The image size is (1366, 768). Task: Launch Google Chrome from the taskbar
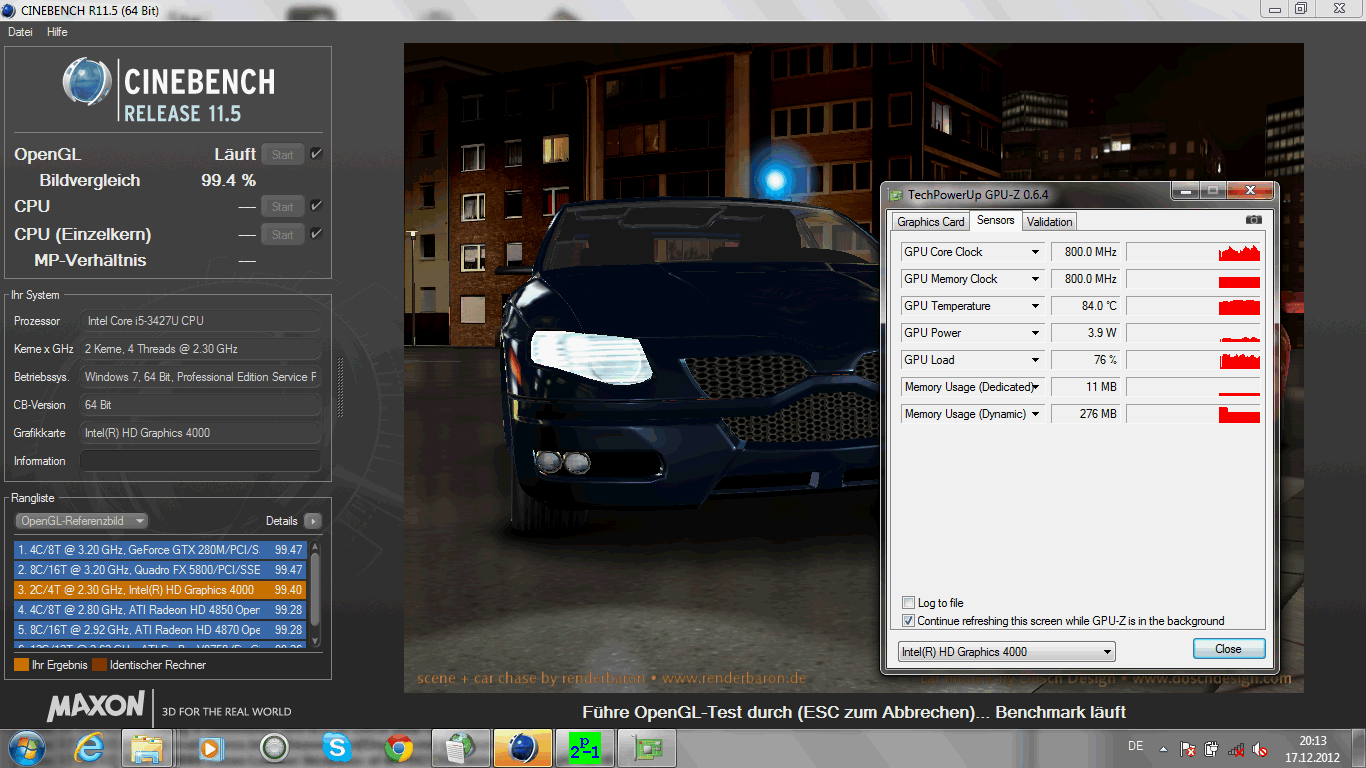399,747
